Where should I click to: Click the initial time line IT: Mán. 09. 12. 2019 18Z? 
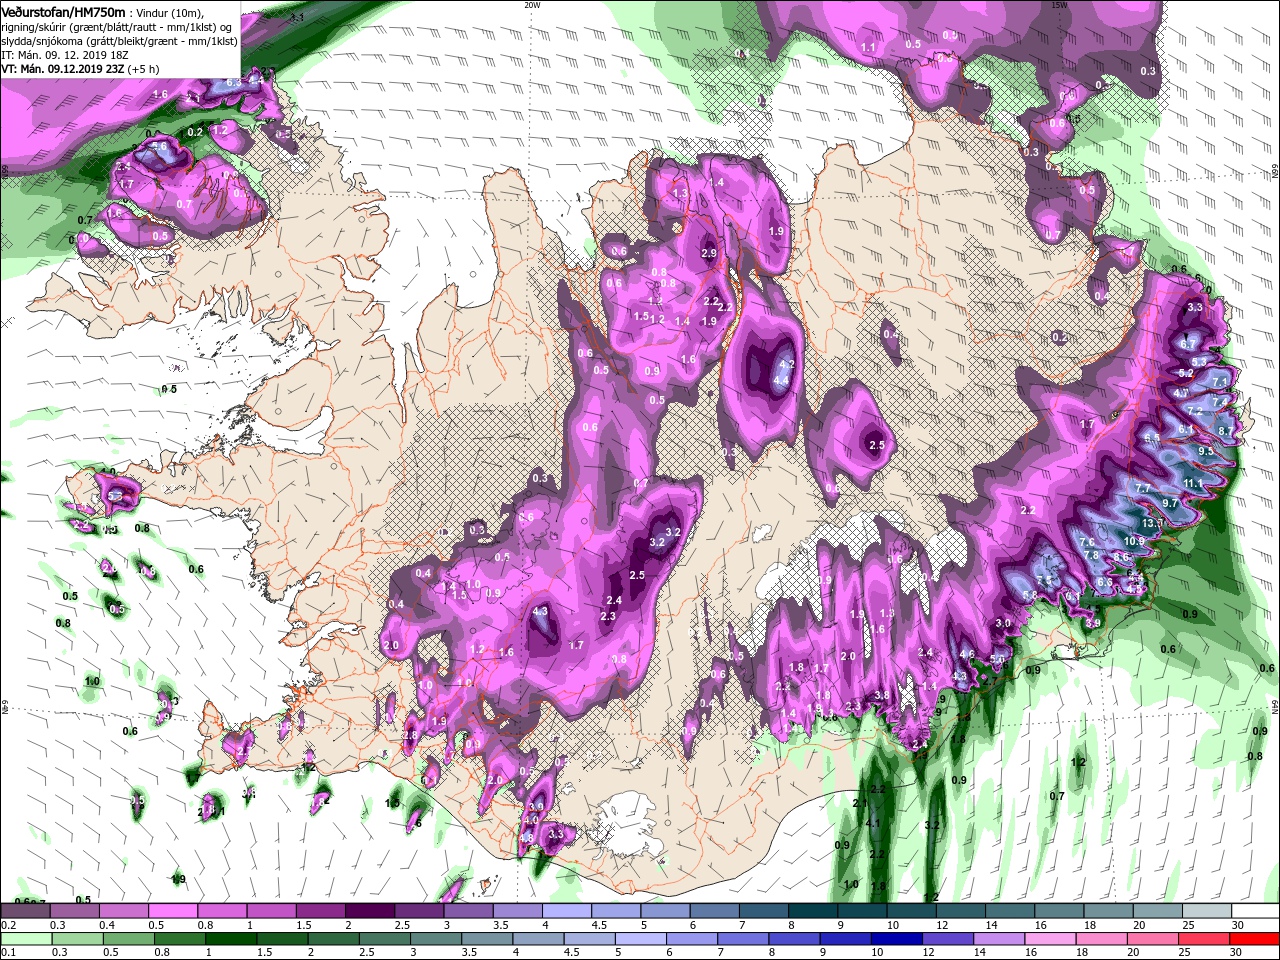65,55
